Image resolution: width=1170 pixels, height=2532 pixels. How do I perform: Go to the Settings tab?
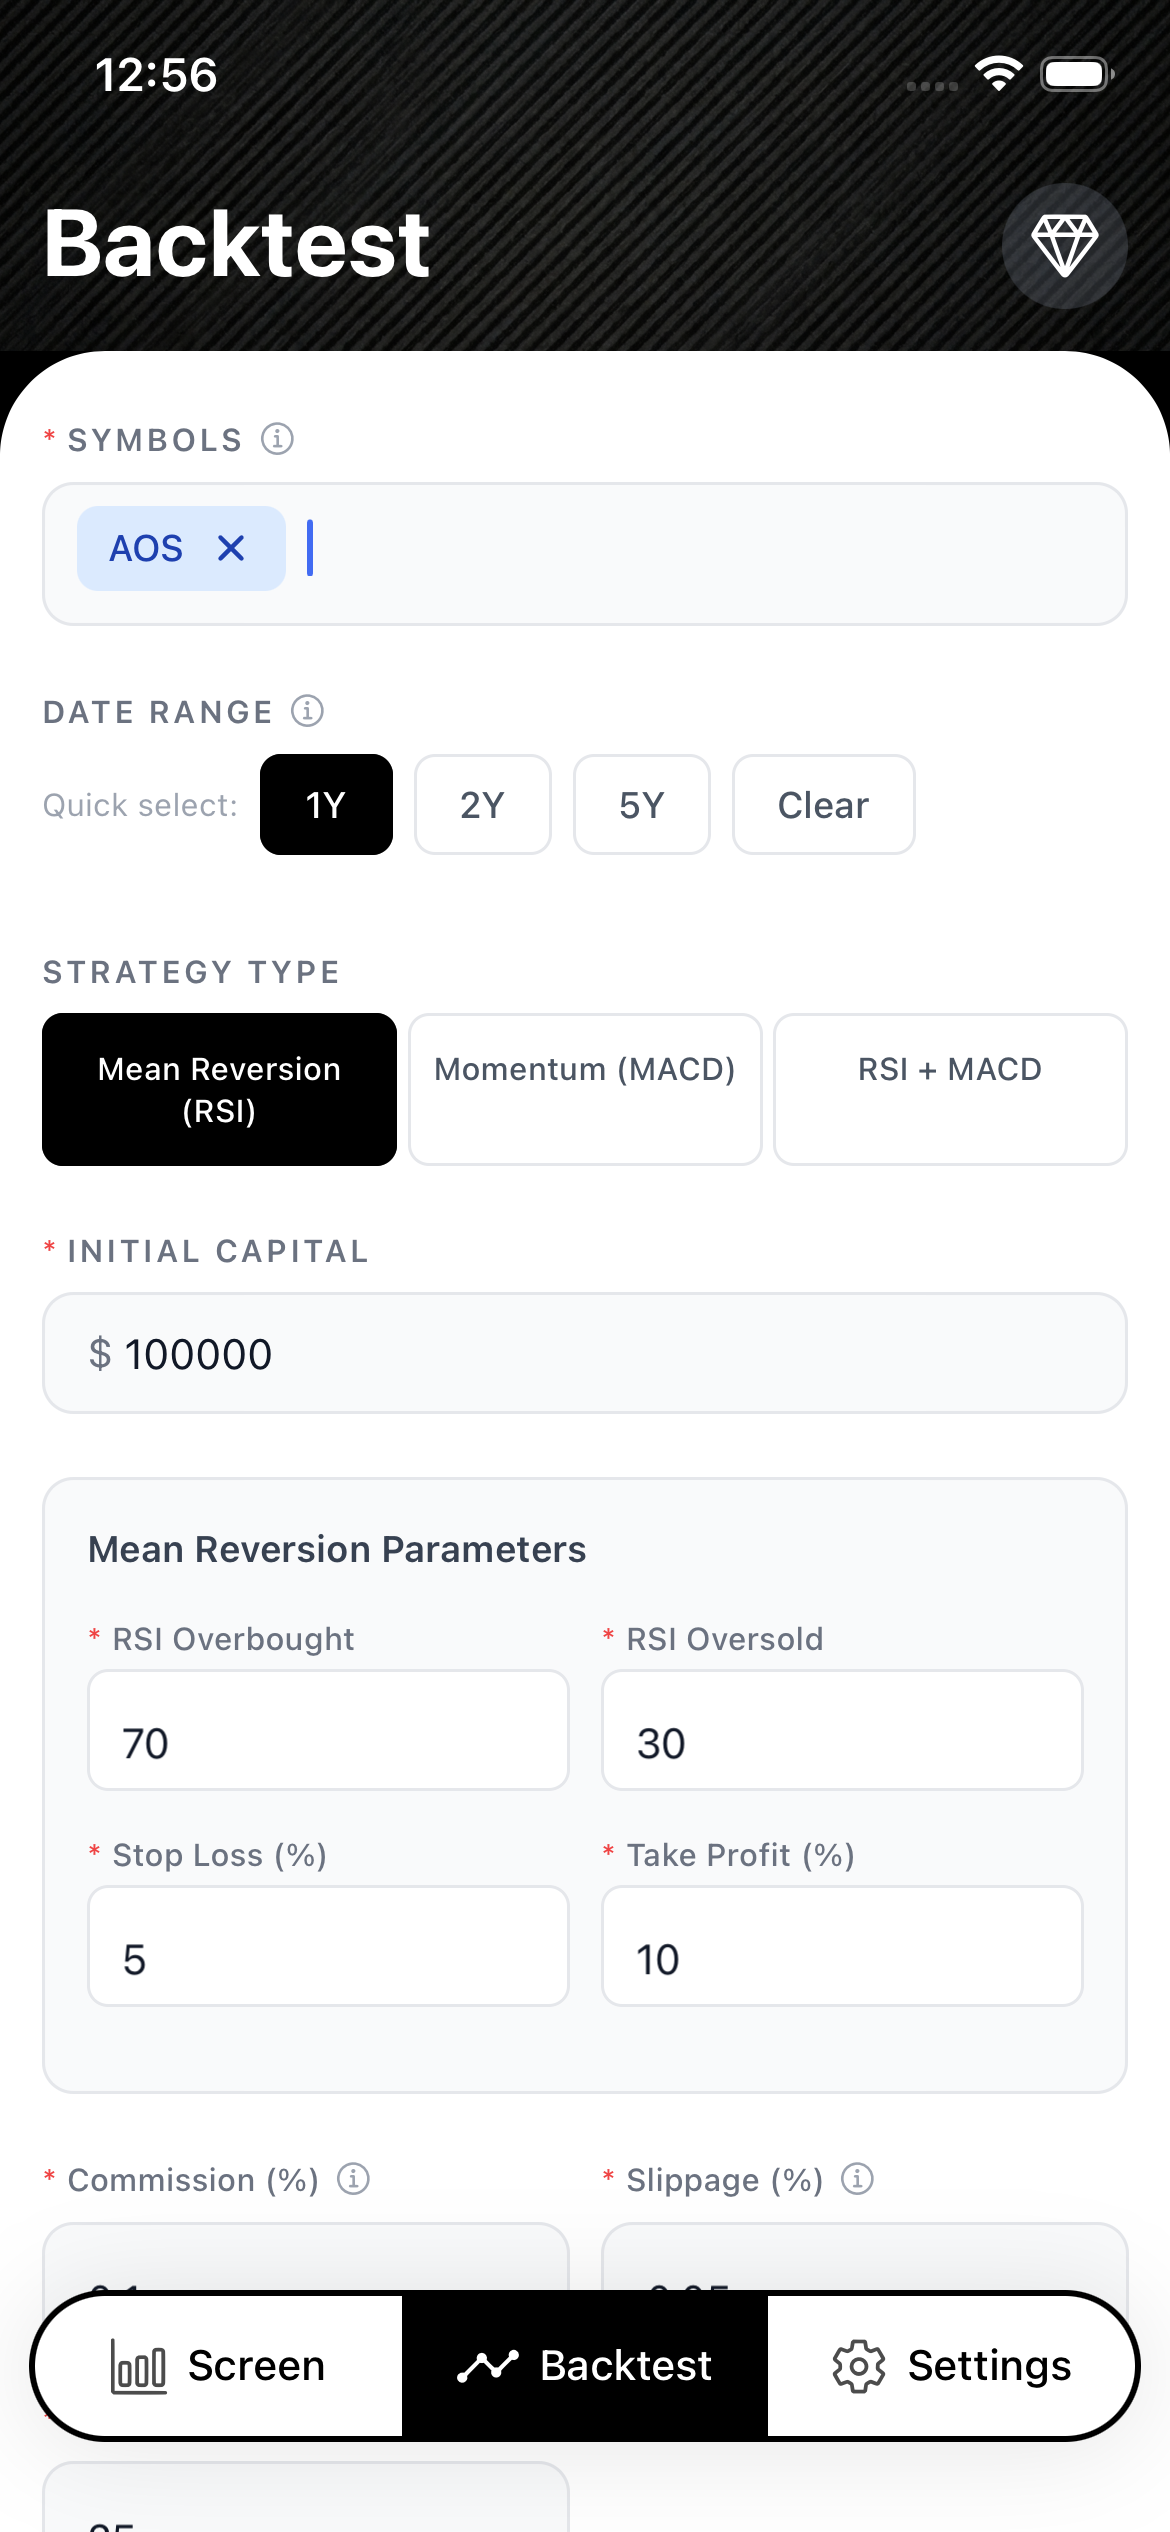[x=952, y=2366]
